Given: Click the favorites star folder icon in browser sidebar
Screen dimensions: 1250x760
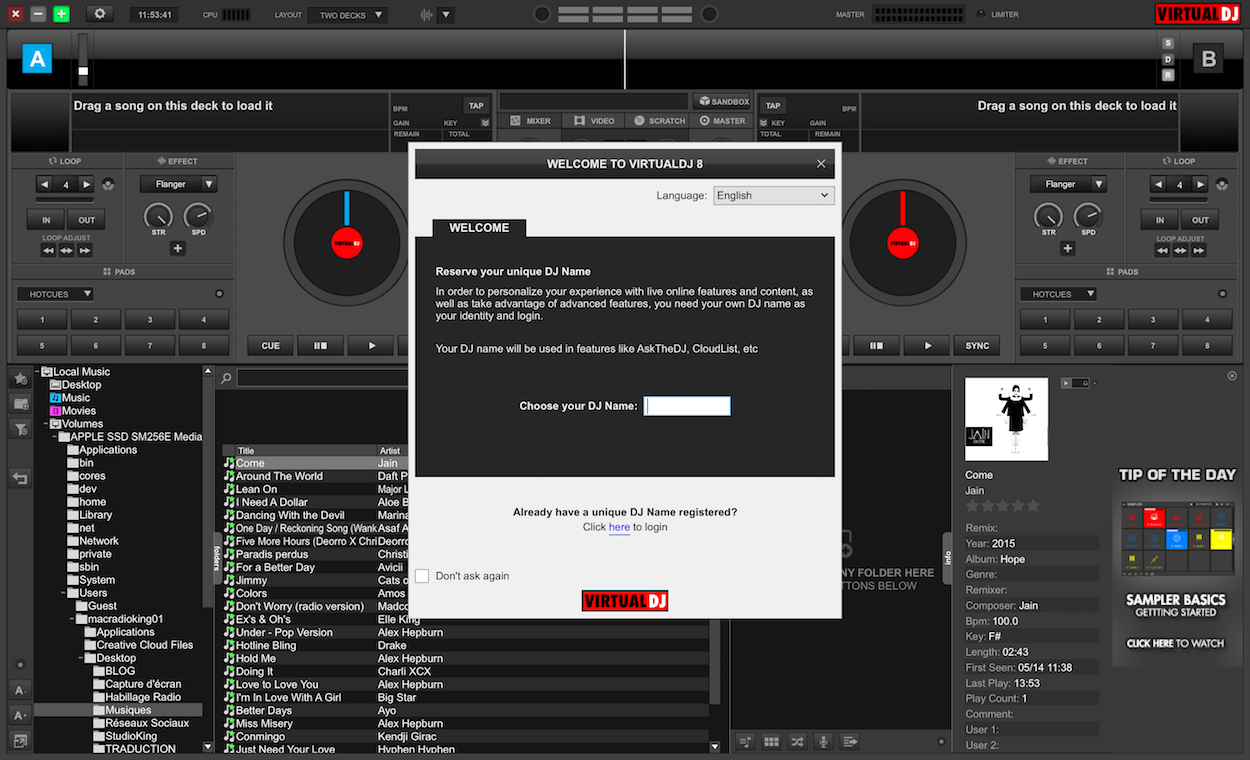Looking at the screenshot, I should pos(20,378).
